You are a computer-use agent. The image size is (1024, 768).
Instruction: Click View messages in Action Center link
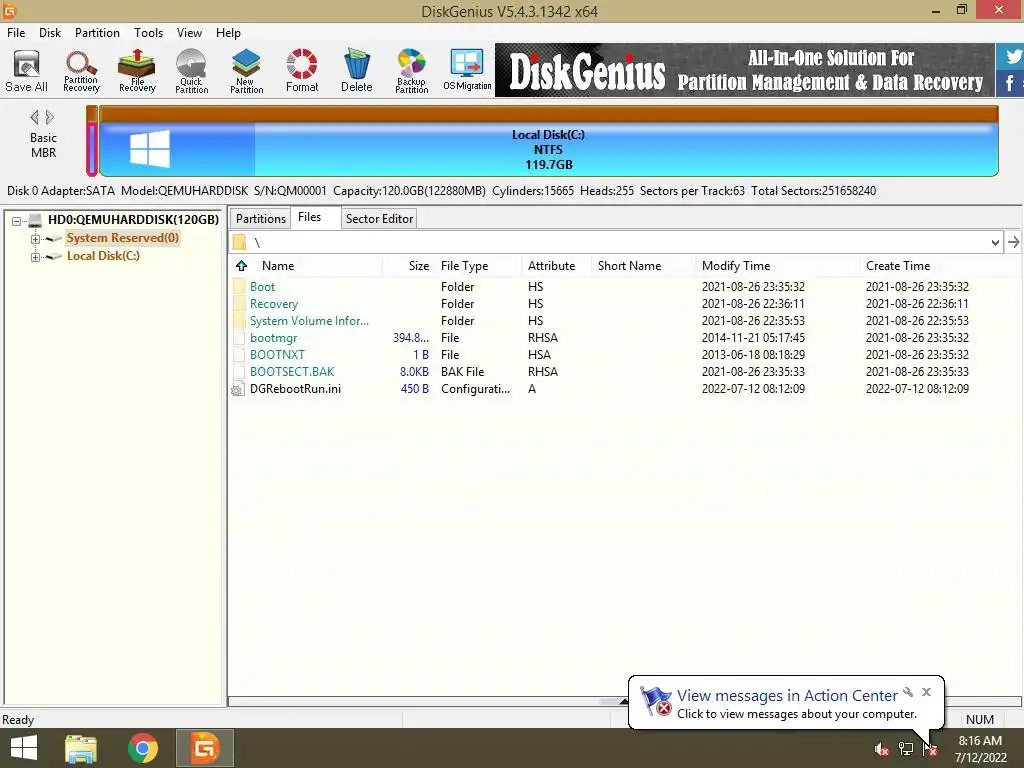pyautogui.click(x=787, y=696)
